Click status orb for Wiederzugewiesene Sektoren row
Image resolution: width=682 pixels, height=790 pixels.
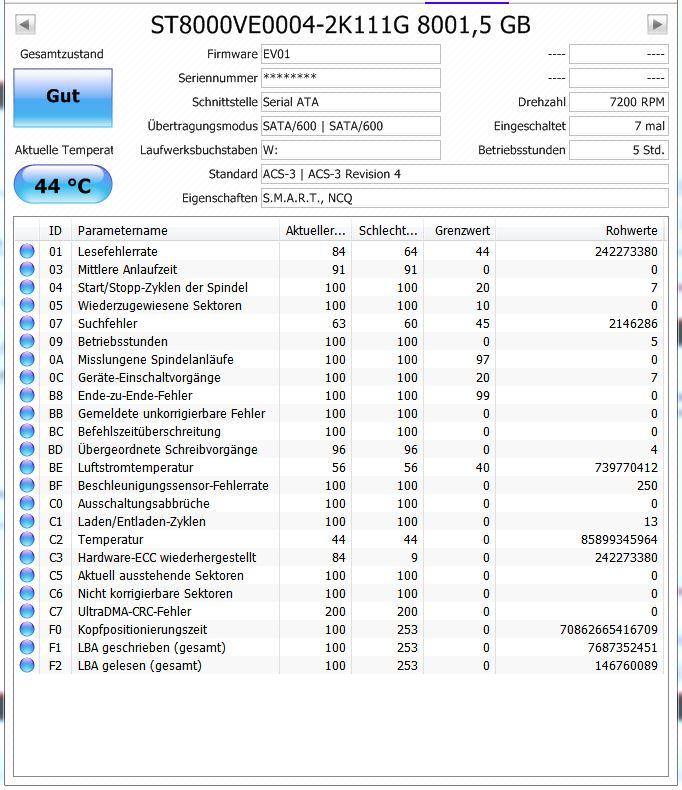point(27,305)
